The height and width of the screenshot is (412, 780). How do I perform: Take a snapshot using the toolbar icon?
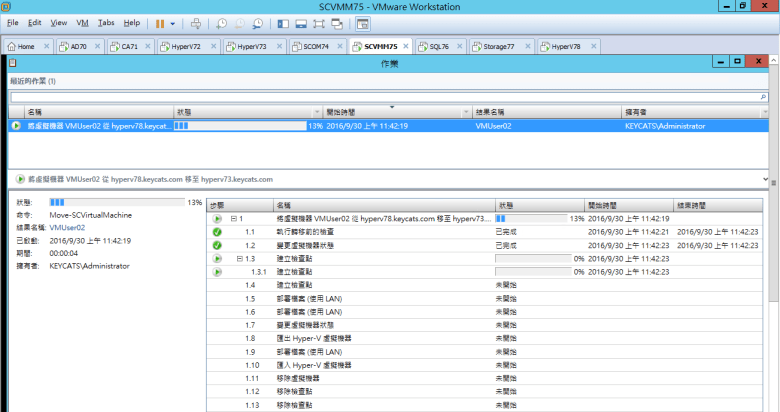(222, 22)
